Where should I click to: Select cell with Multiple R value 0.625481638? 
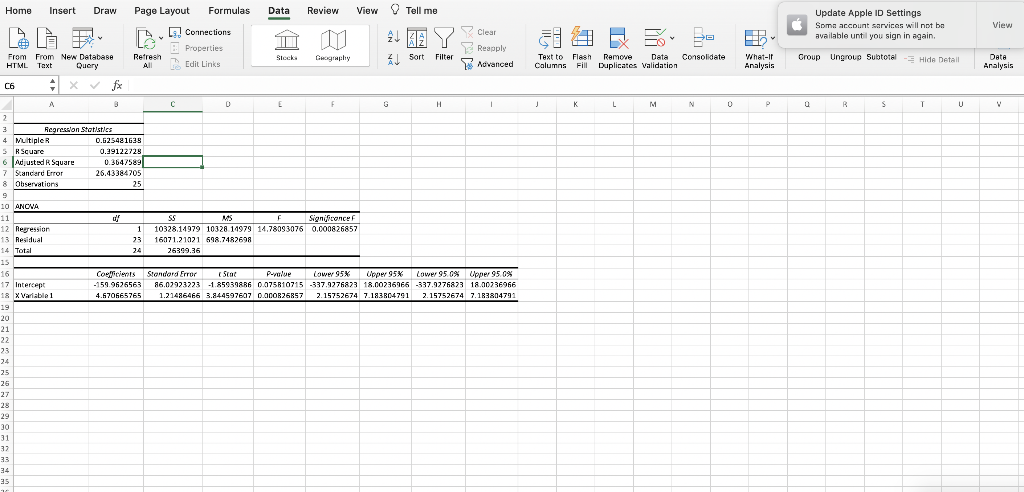coord(116,140)
